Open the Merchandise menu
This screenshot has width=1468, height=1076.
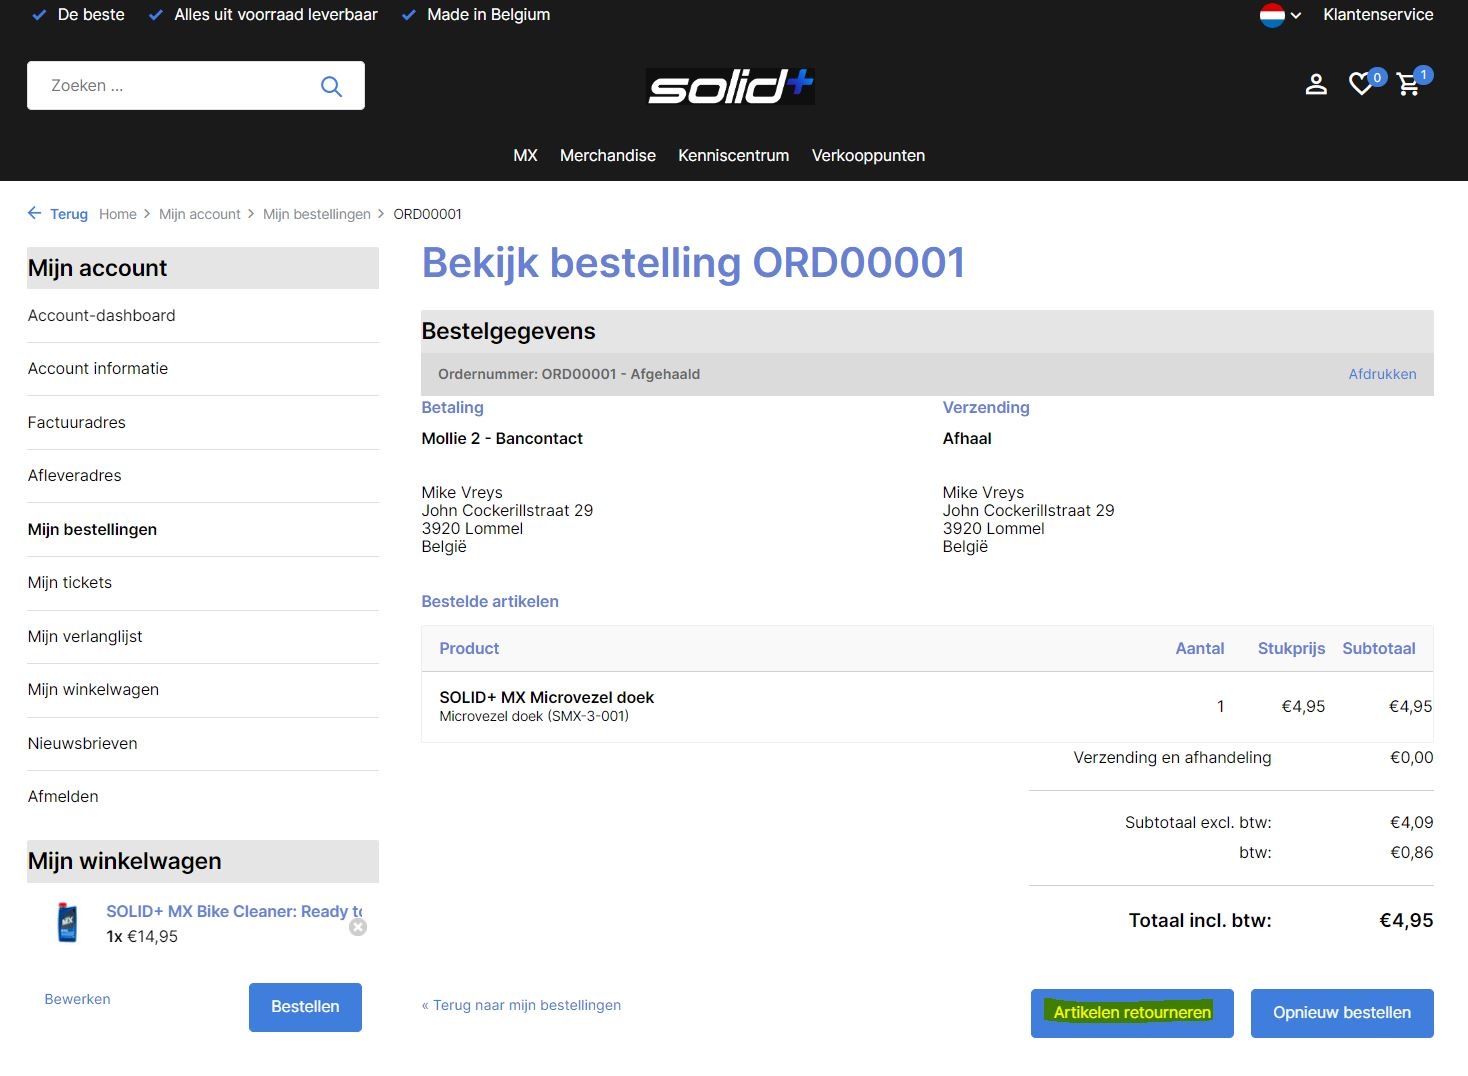coord(608,156)
